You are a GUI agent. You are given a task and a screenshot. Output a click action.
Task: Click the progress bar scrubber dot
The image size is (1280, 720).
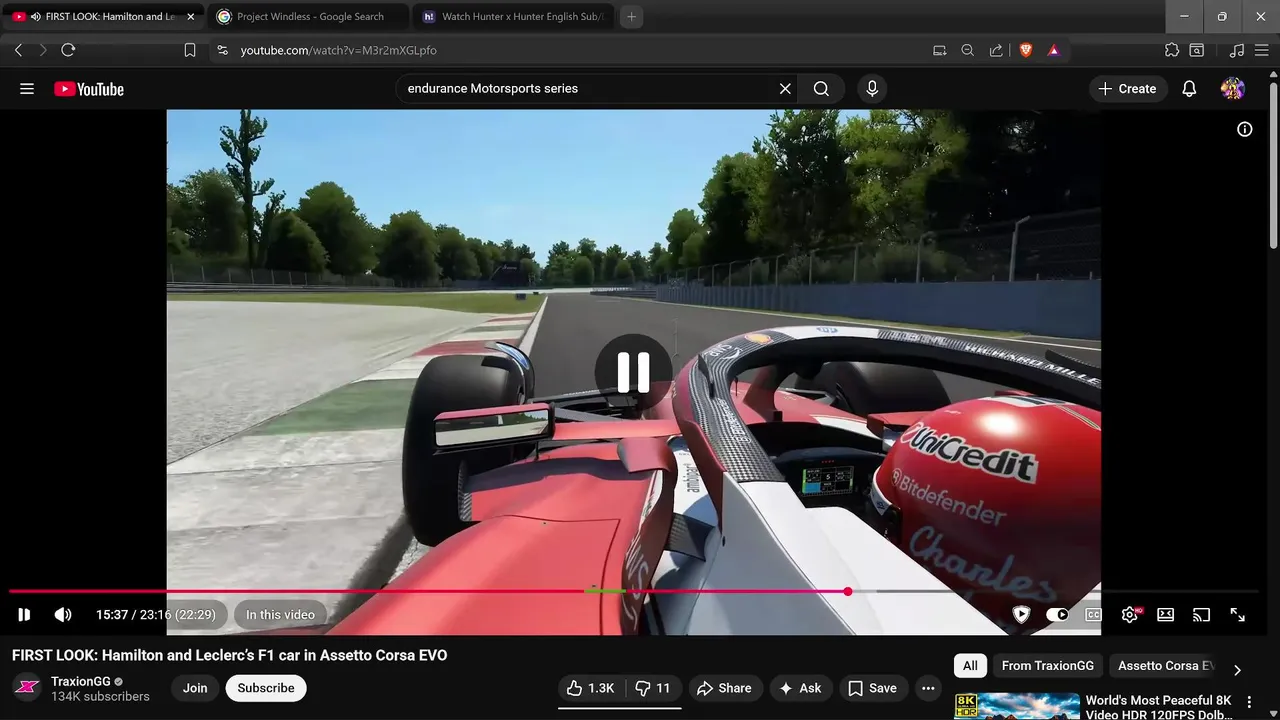[x=848, y=591]
